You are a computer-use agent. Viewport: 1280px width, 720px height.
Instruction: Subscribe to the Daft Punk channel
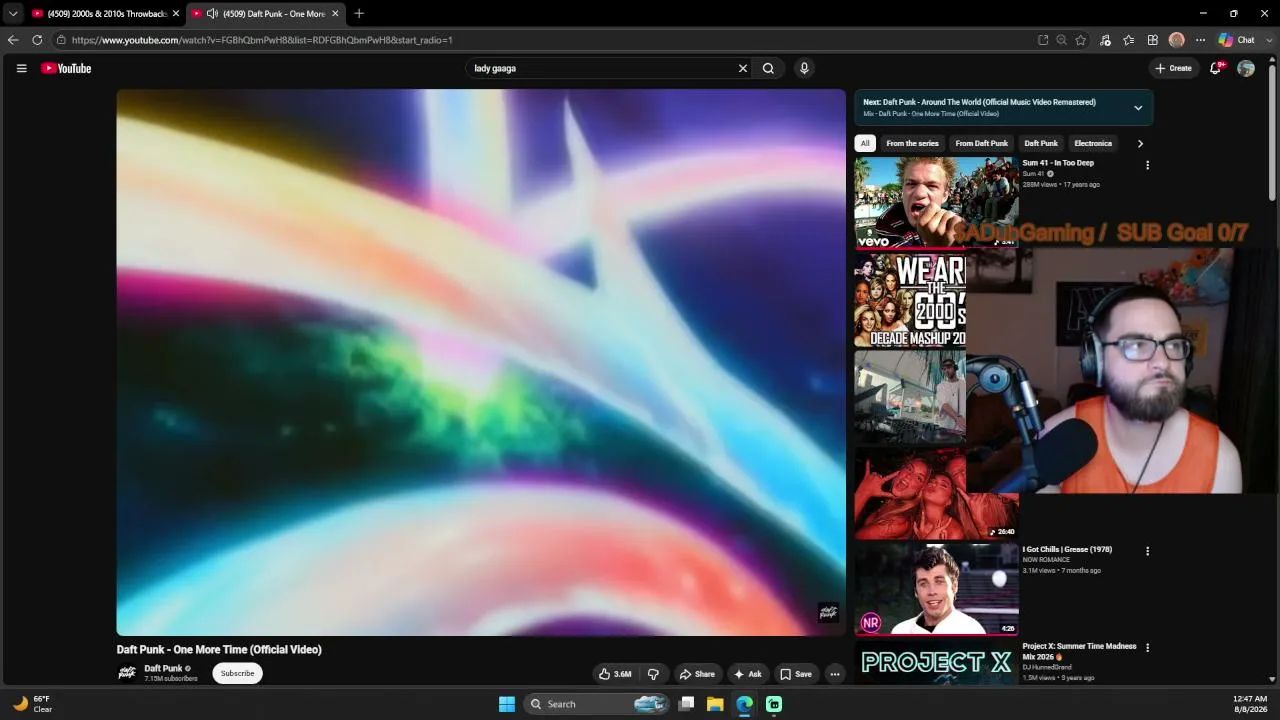pyautogui.click(x=237, y=673)
